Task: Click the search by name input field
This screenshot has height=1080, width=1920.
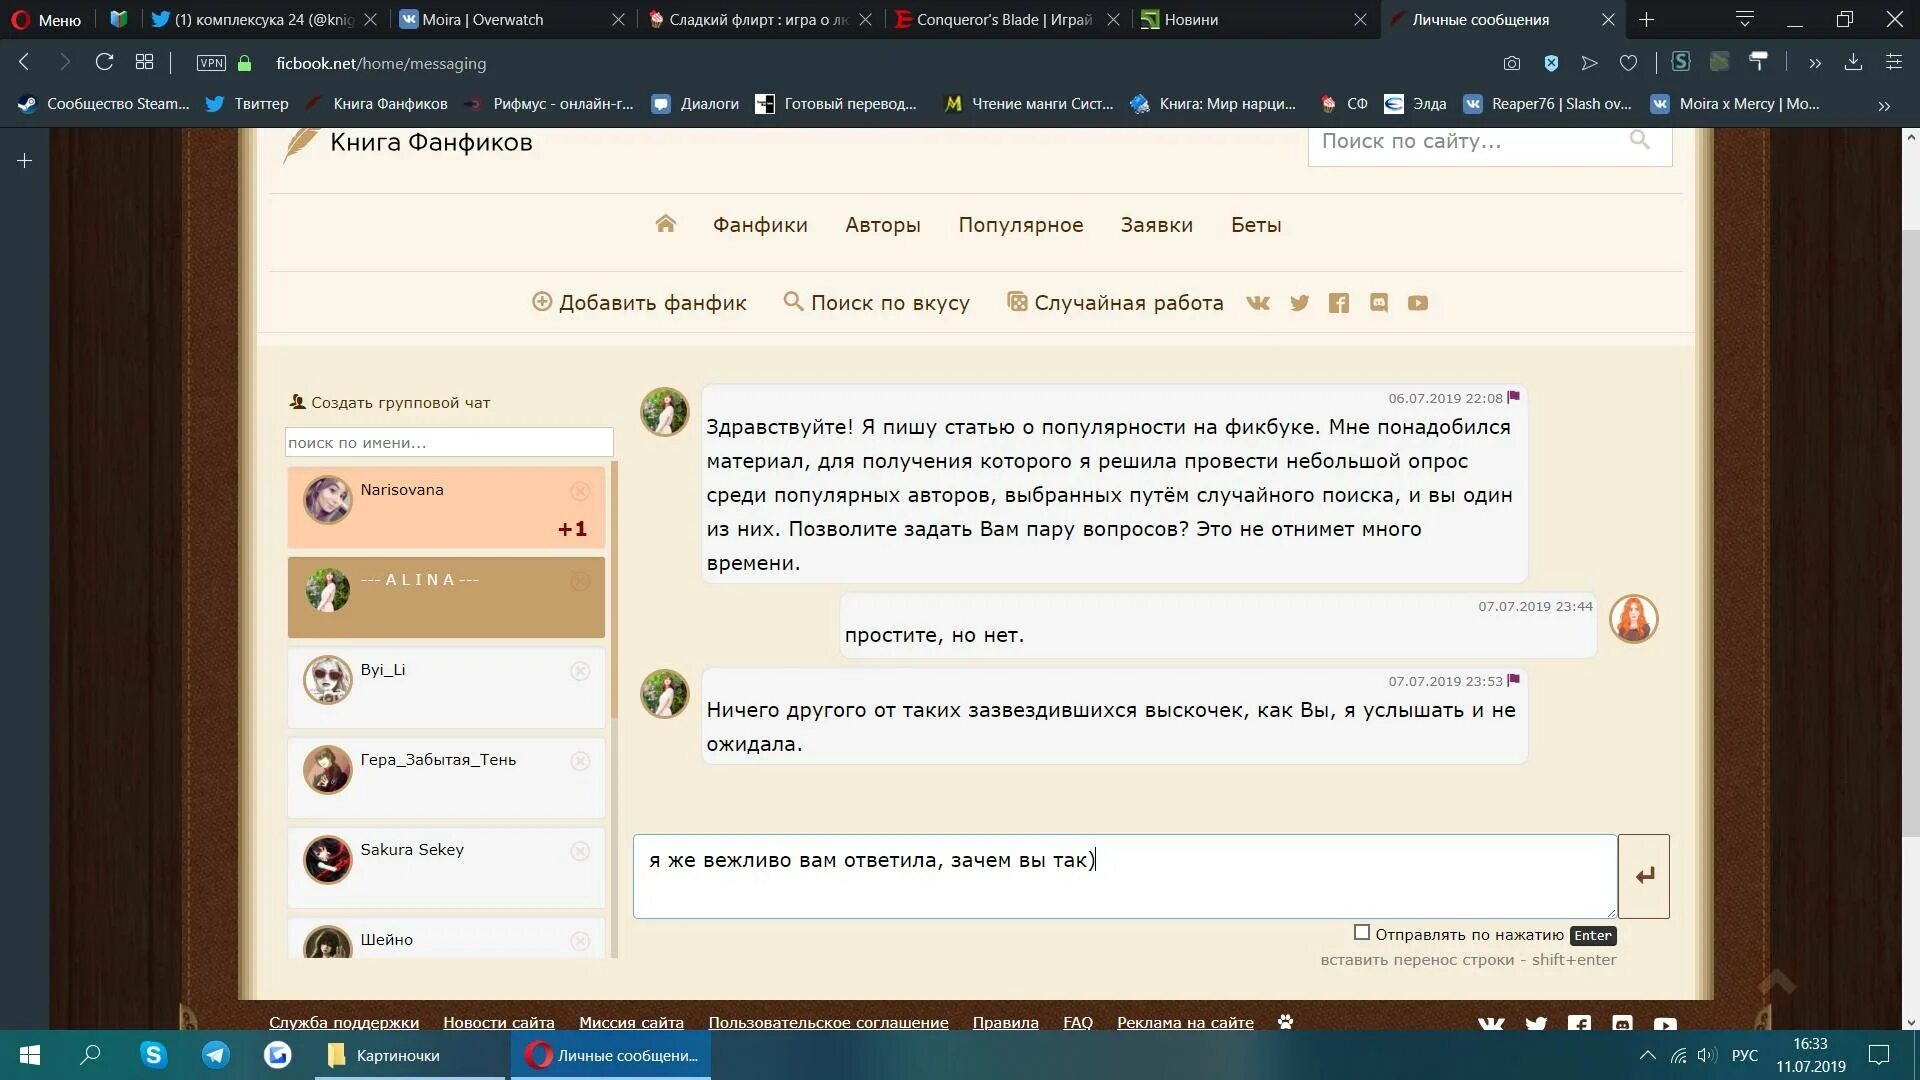Action: tap(447, 442)
